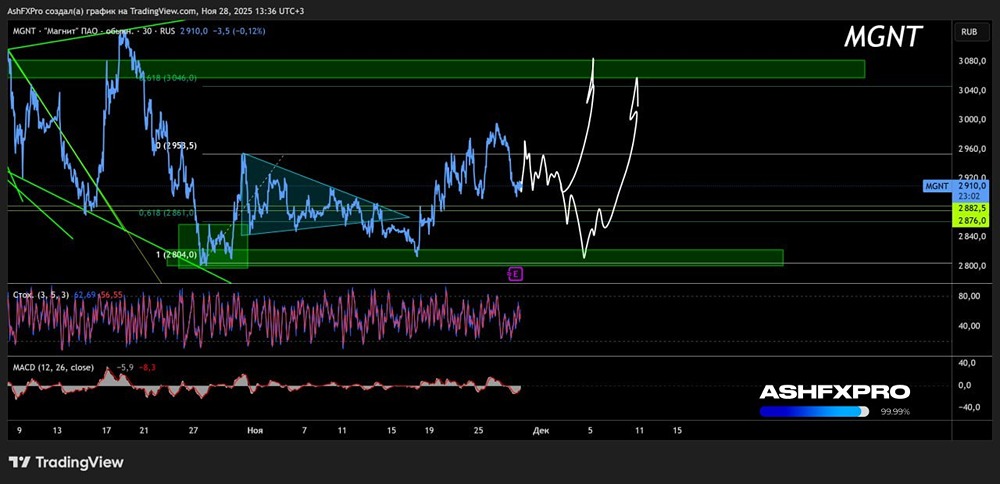
Task: Click the 2 840,0 price scale label
Action: pos(974,237)
